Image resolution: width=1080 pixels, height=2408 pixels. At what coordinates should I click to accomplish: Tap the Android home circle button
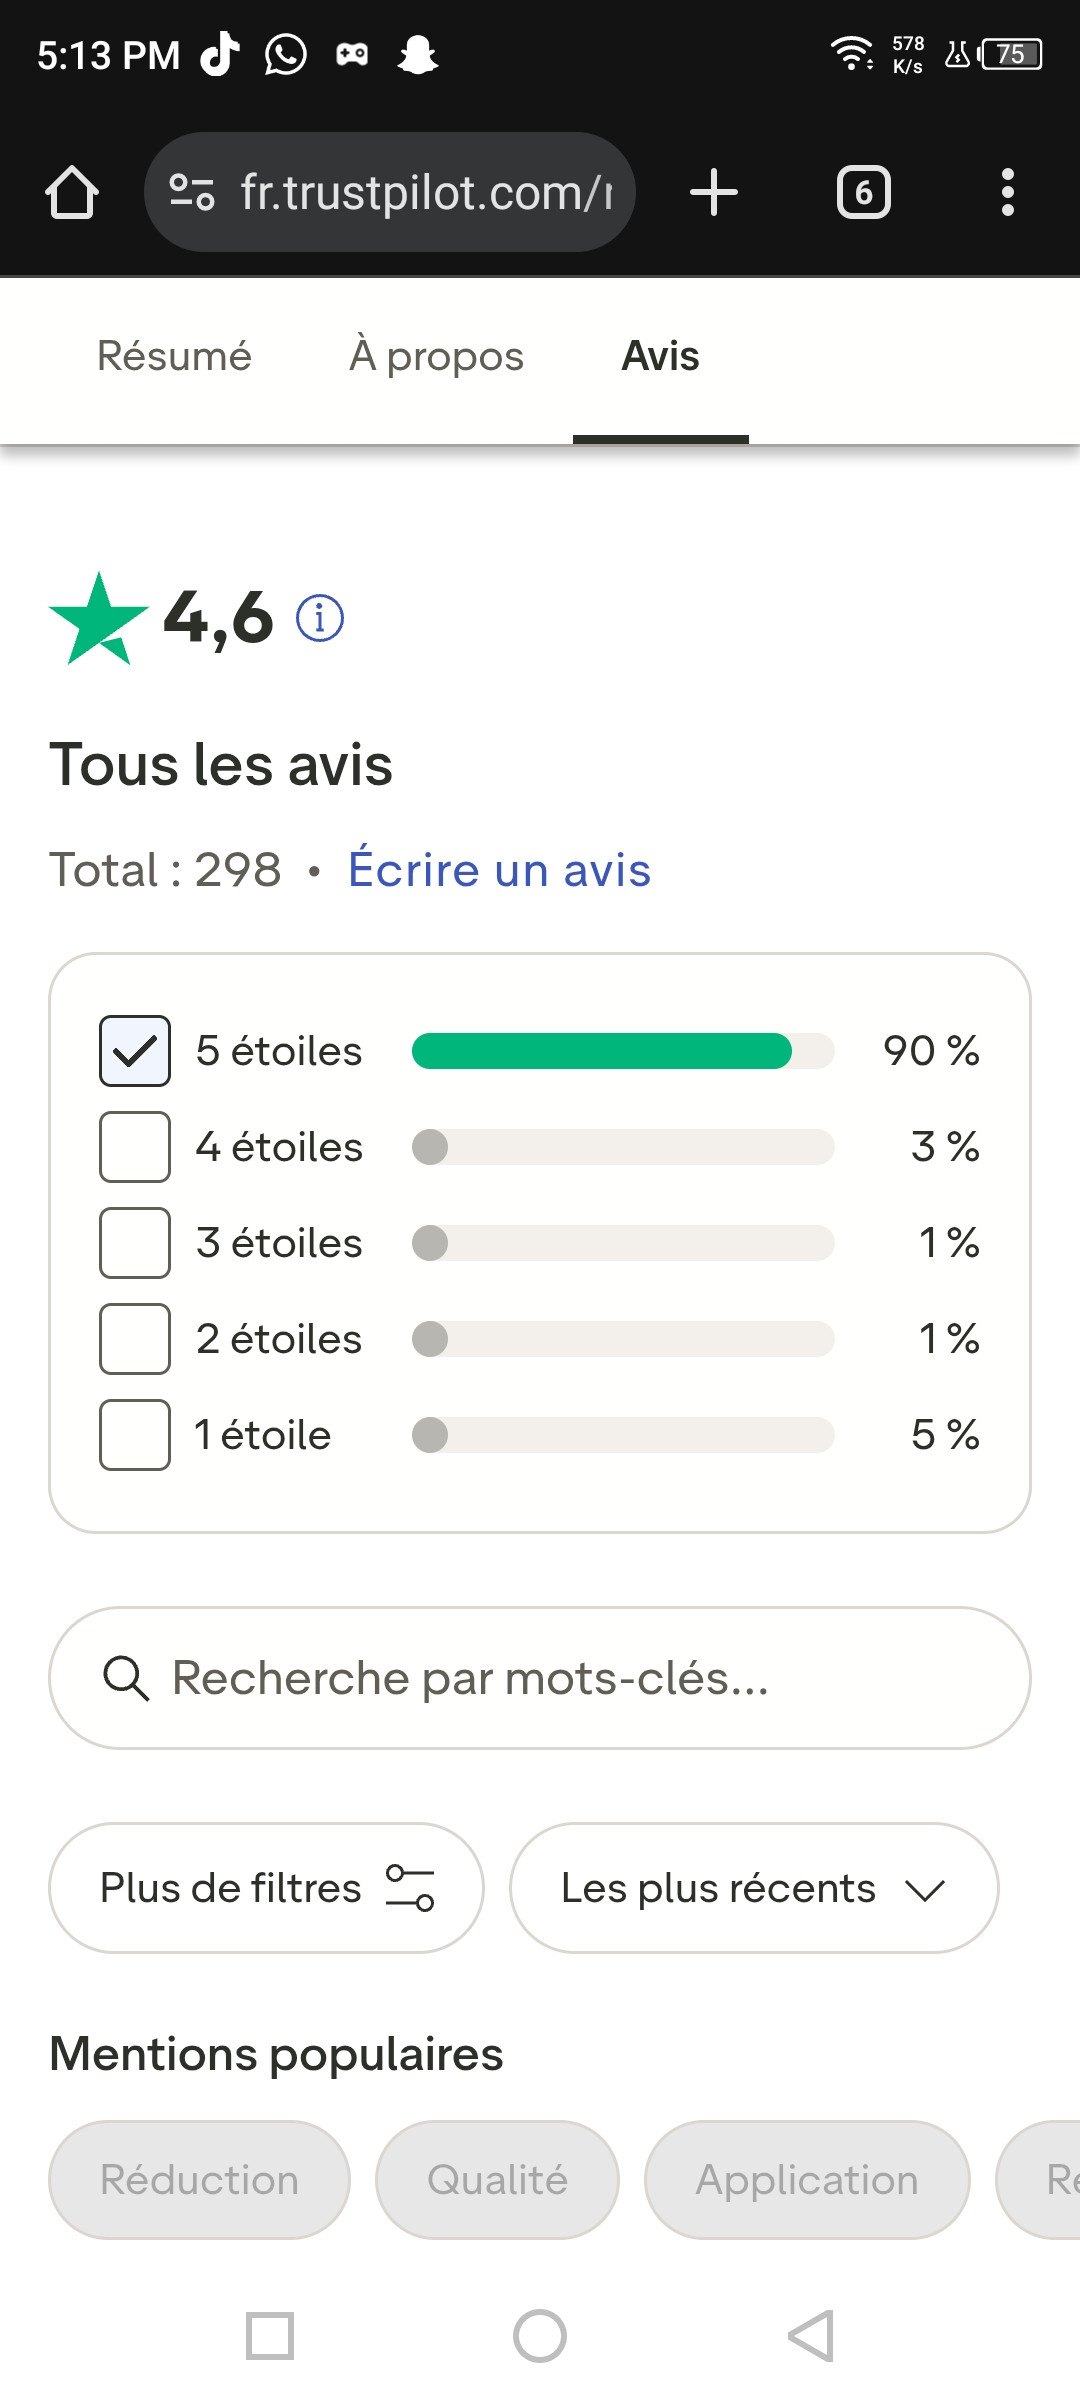540,2336
